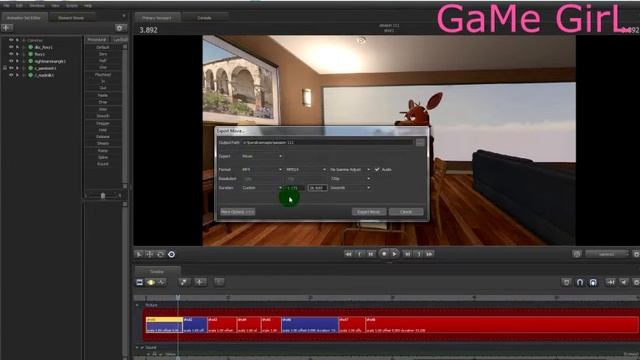Open the 720p resolution dropdown

point(350,179)
